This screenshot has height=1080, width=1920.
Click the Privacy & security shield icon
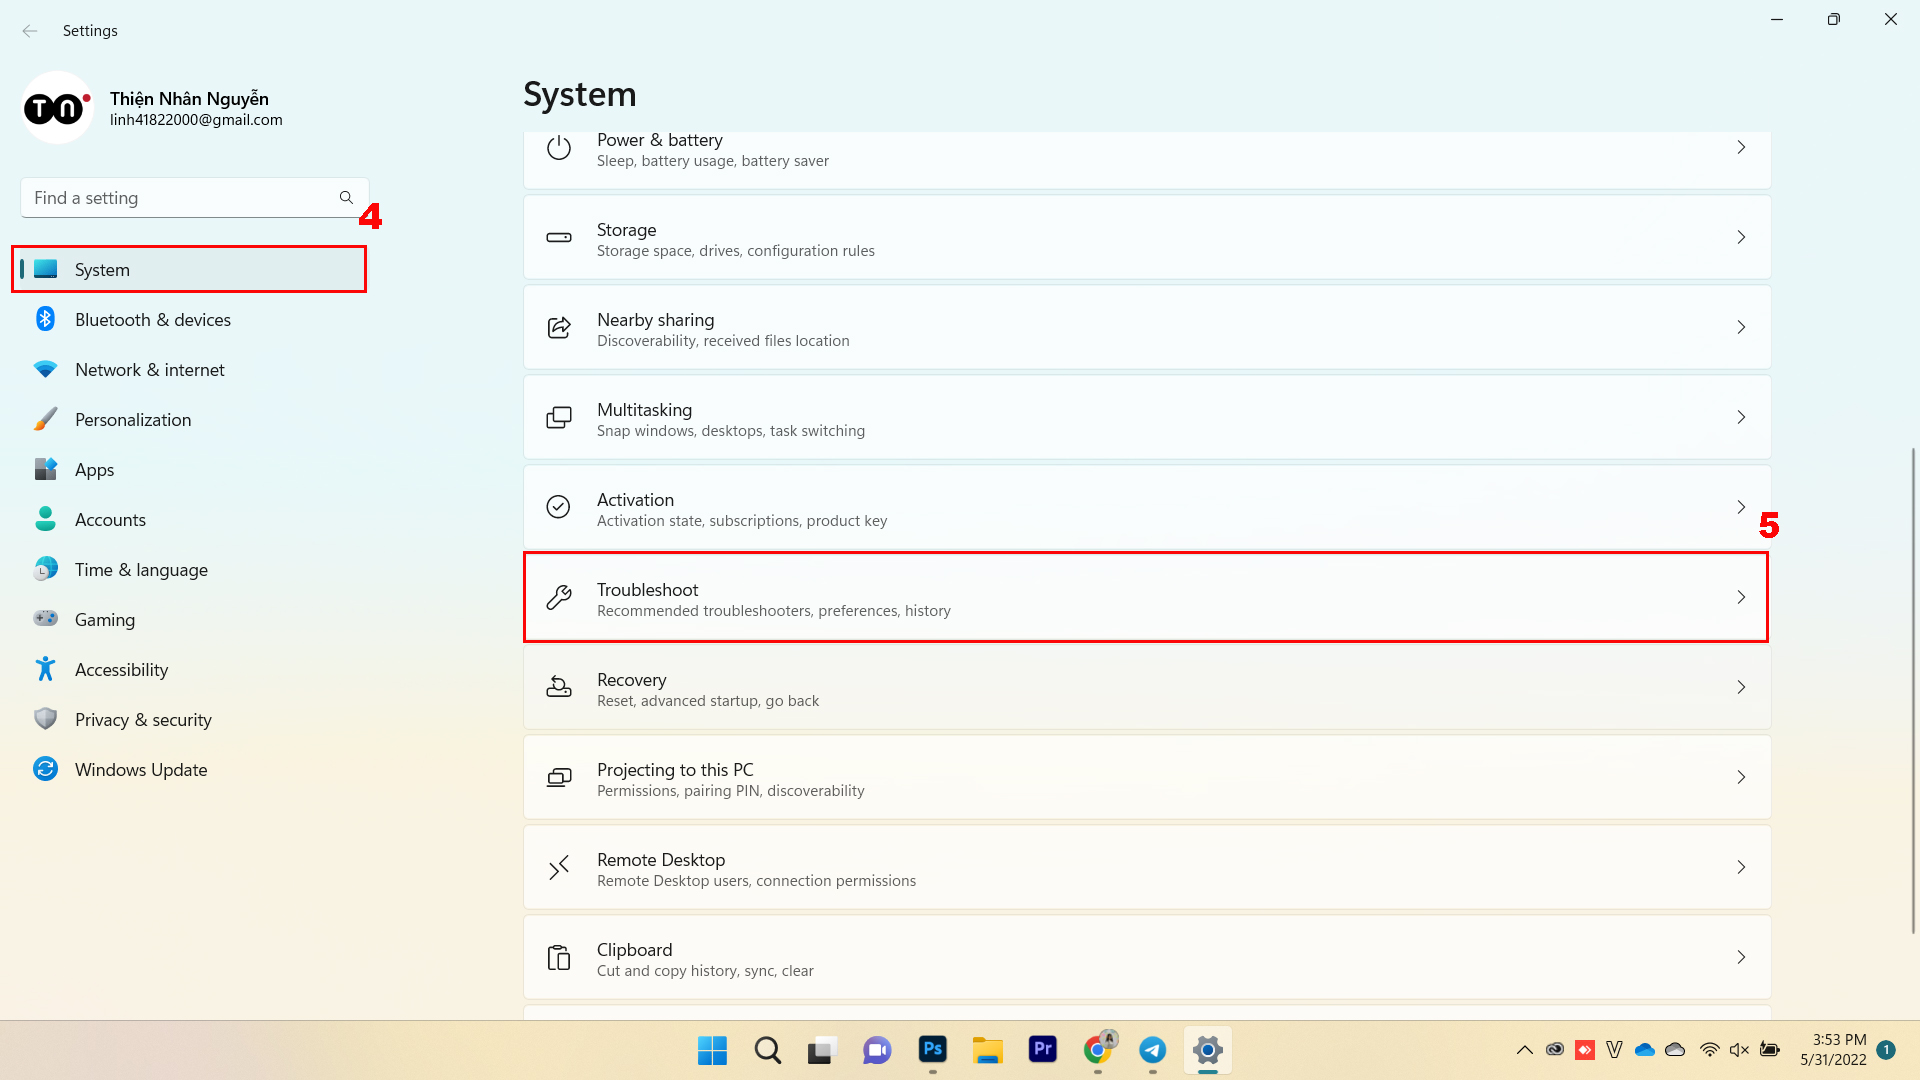point(45,719)
